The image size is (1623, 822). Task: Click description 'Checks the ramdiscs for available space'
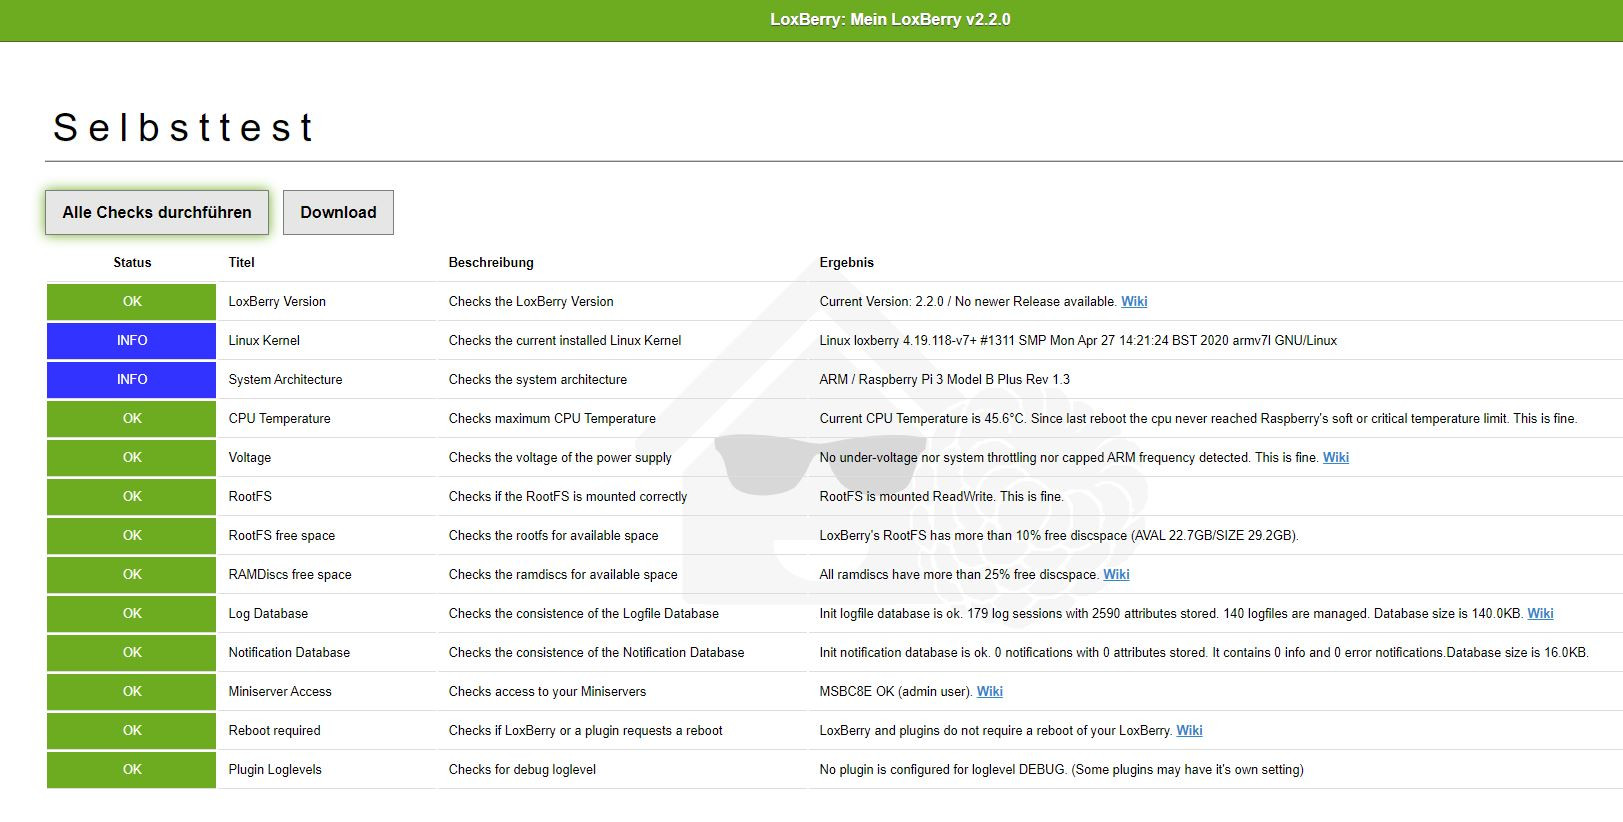point(563,574)
